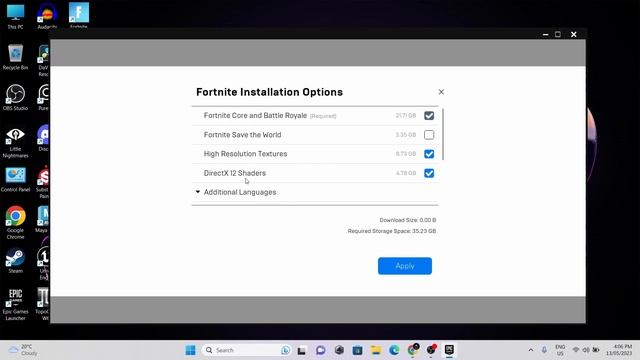Open the Recycle Bin icon
This screenshot has width=640, height=360.
click(x=16, y=57)
